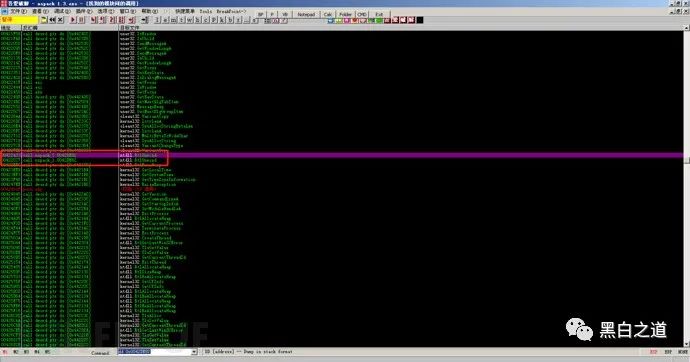Click the Calc quick-launch button
The height and width of the screenshot is (362, 690).
pos(327,15)
